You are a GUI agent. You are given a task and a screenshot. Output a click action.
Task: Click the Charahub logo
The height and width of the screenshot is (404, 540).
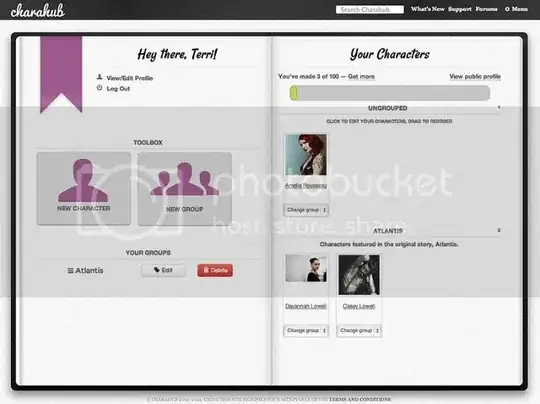coord(38,10)
